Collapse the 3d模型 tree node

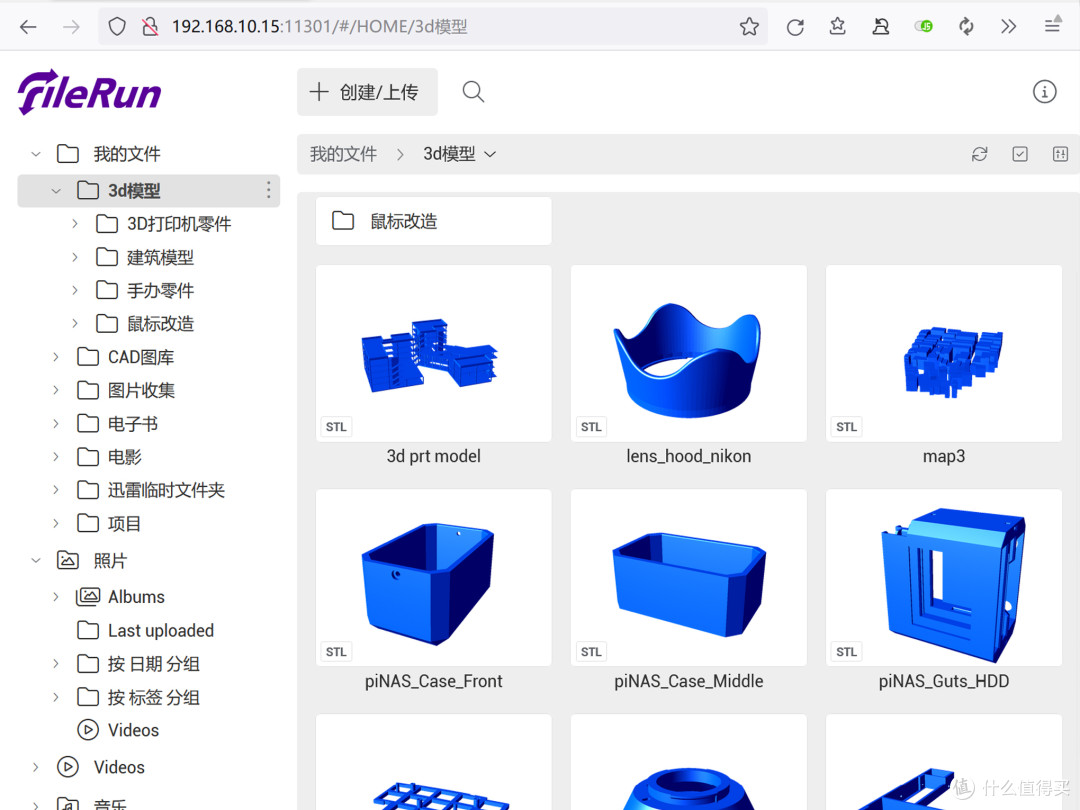point(56,191)
